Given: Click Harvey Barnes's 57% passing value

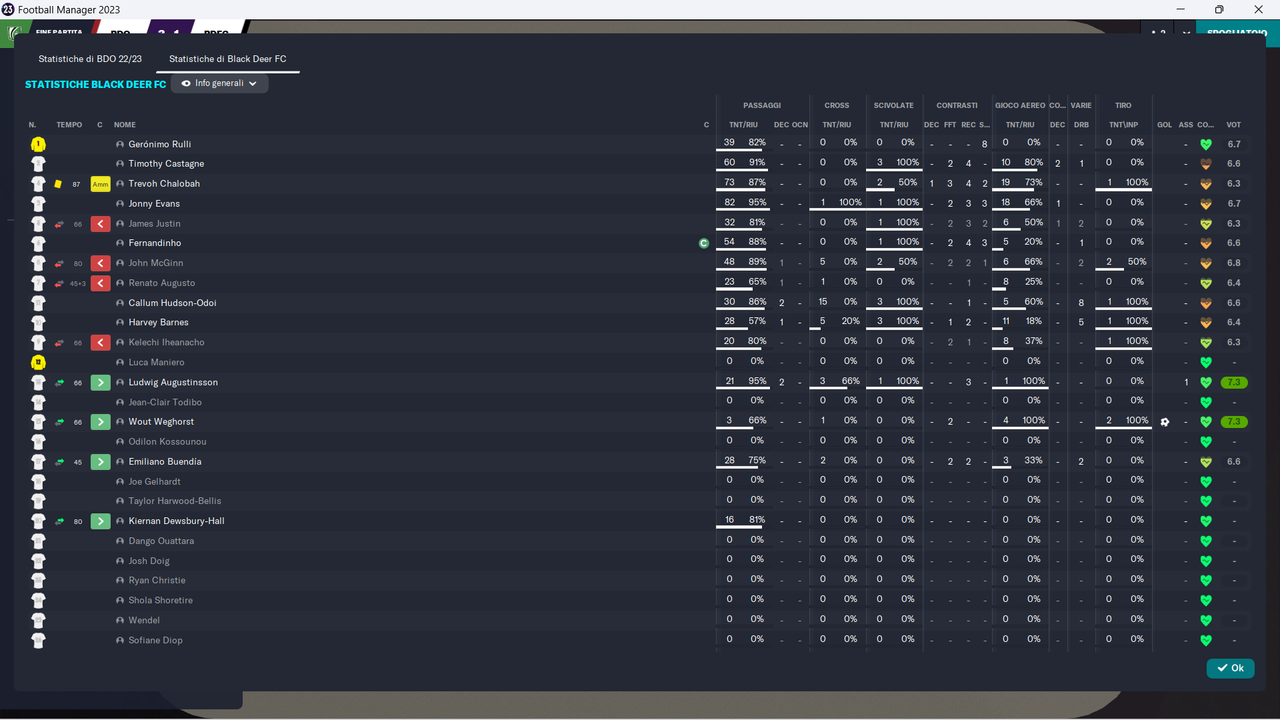Looking at the screenshot, I should coord(757,322).
